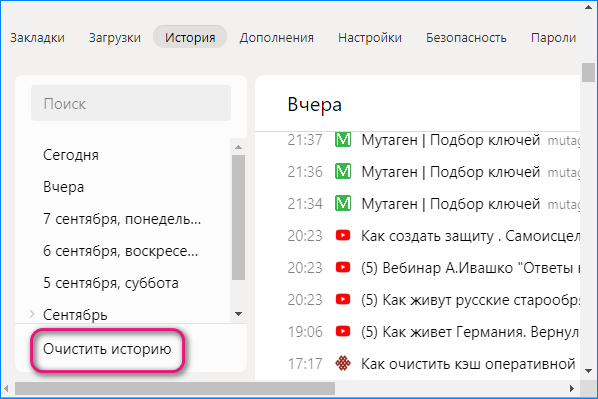
Task: Click YouTube icon at 19:06 entry
Action: [x=343, y=331]
